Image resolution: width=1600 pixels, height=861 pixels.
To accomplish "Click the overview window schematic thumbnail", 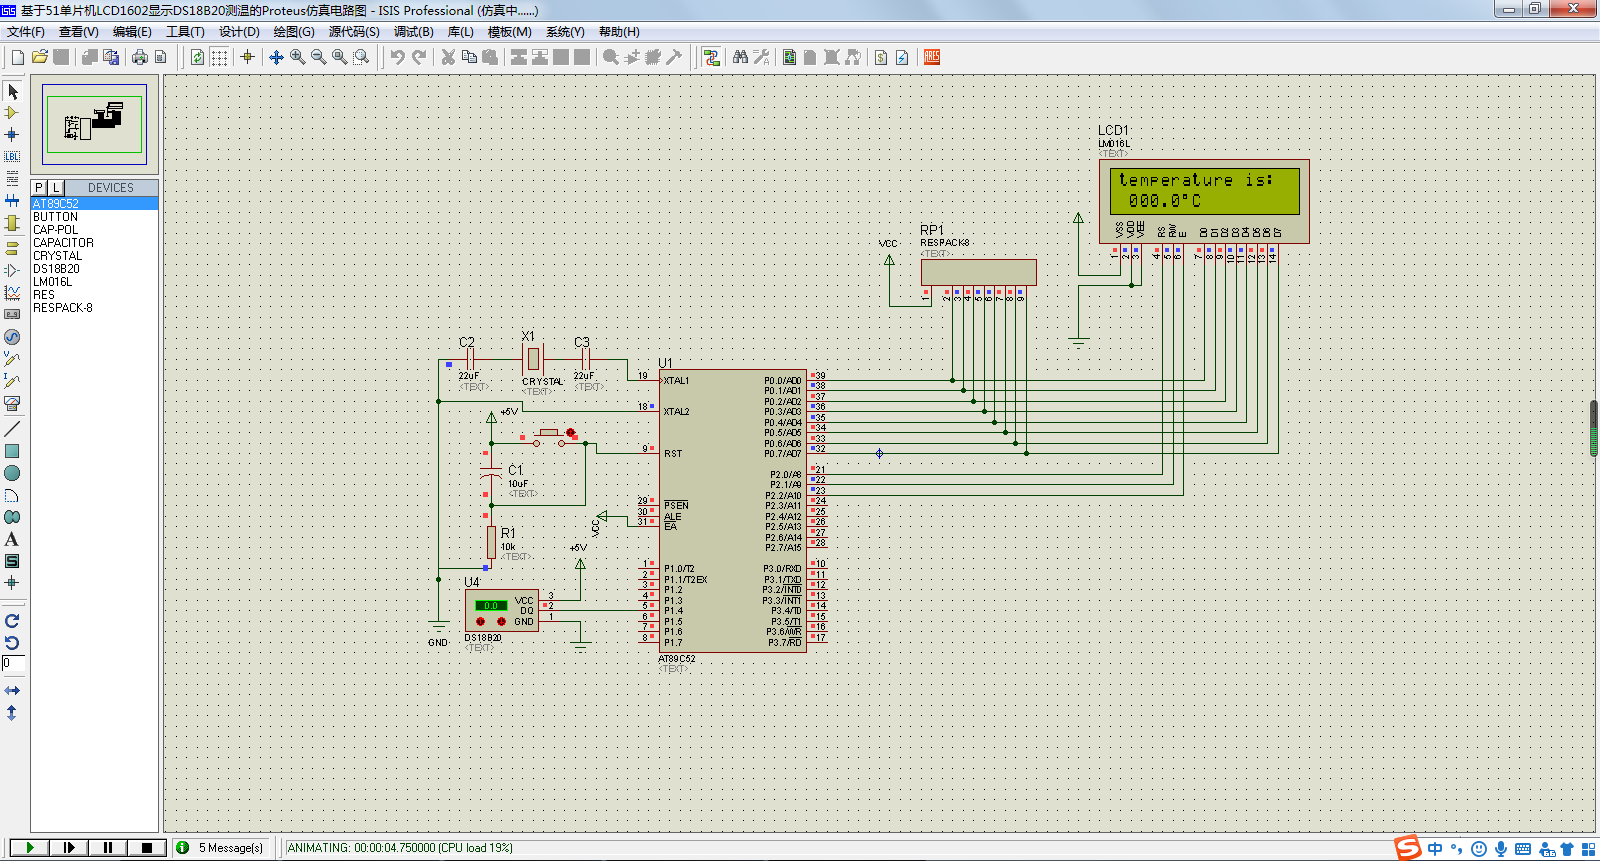I will coord(95,124).
